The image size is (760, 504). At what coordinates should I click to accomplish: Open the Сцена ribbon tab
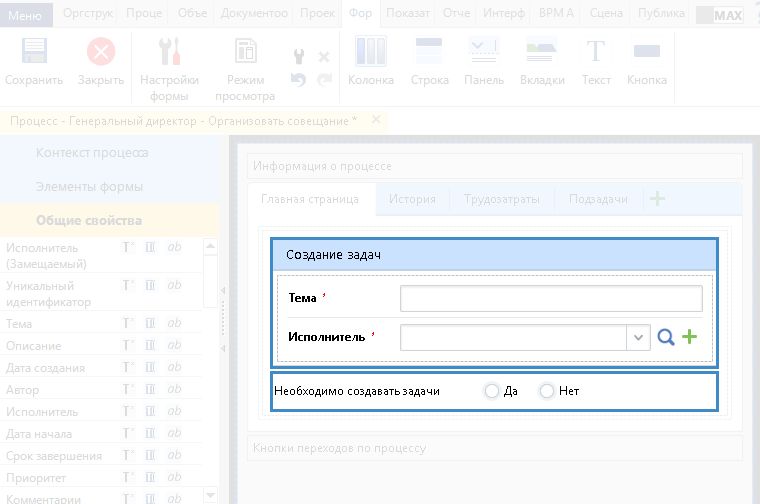606,13
